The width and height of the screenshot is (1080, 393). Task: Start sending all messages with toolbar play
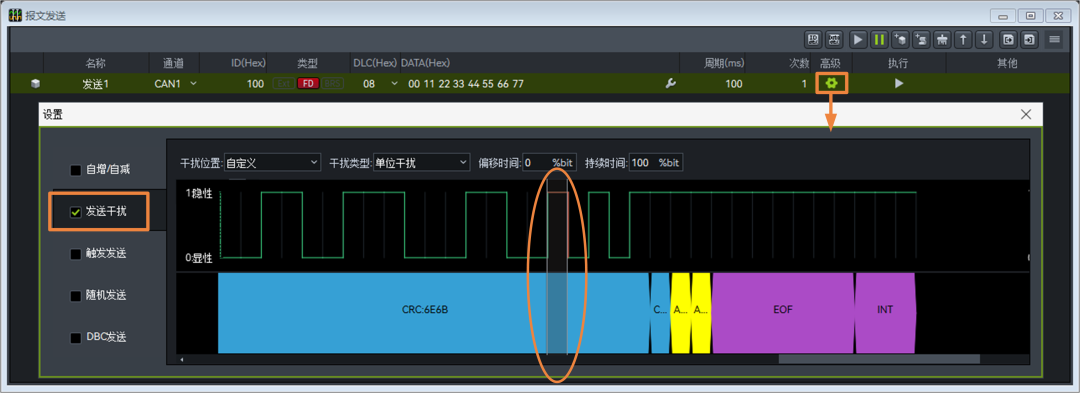click(x=858, y=40)
